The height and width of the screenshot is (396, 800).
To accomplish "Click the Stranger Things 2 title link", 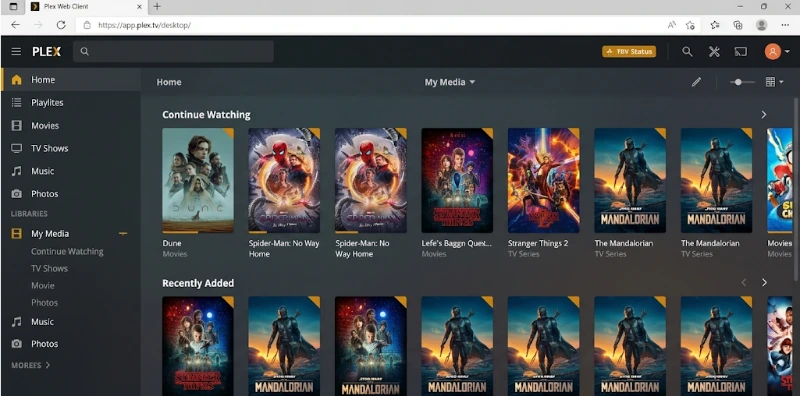I will click(x=538, y=243).
